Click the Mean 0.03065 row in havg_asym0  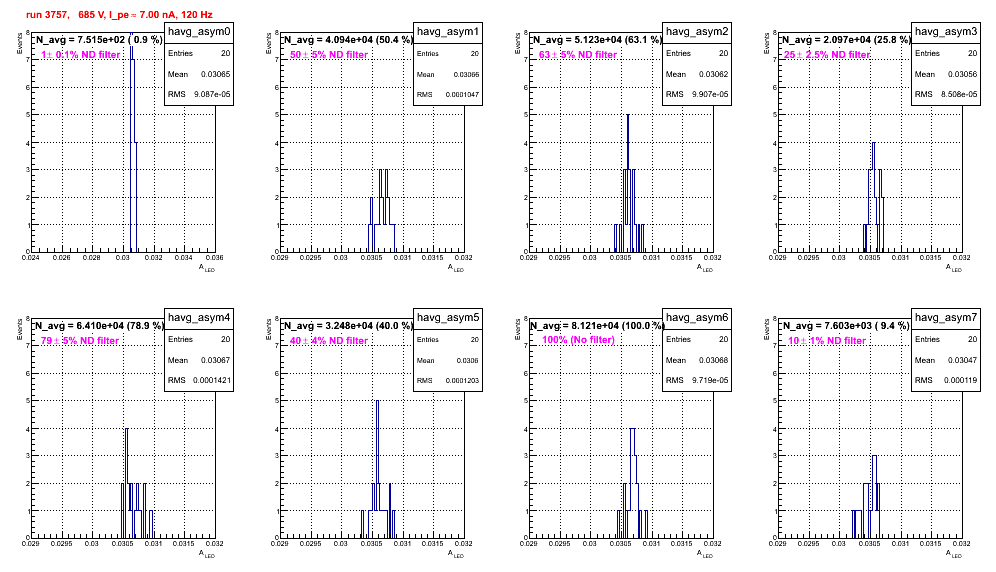click(x=199, y=74)
